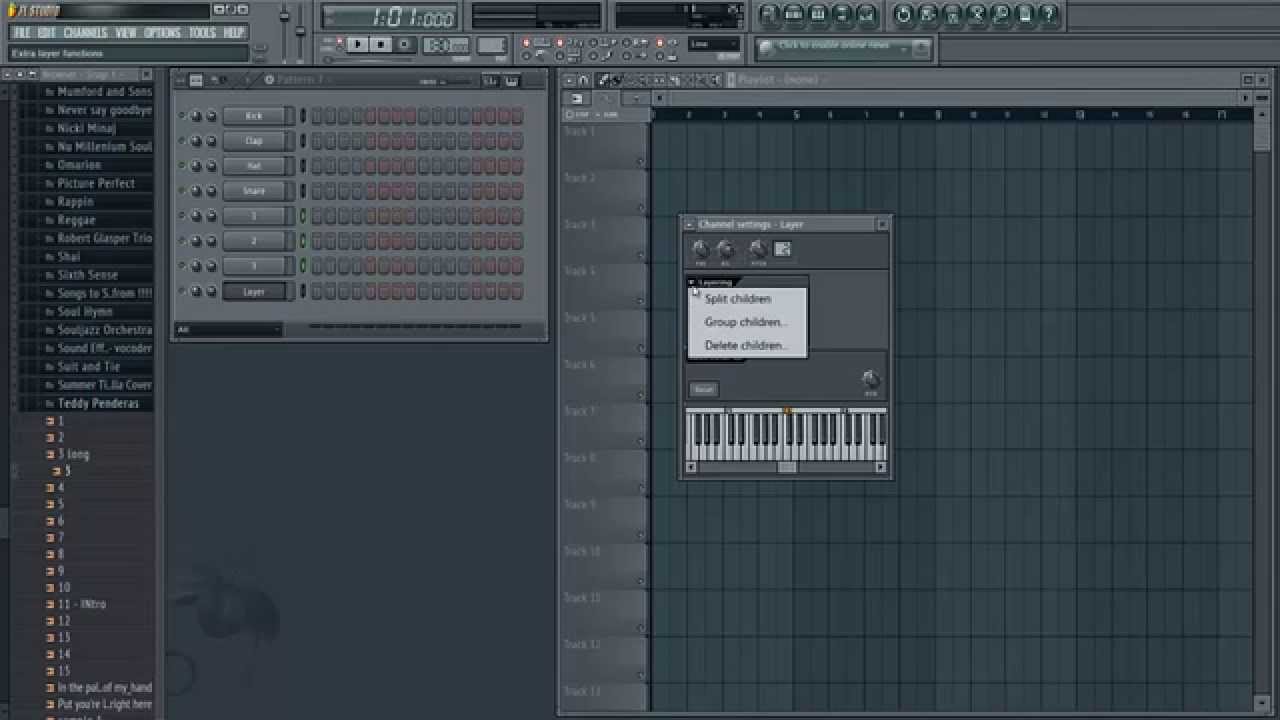
Task: Click the Channel settings volume knob
Action: [726, 249]
